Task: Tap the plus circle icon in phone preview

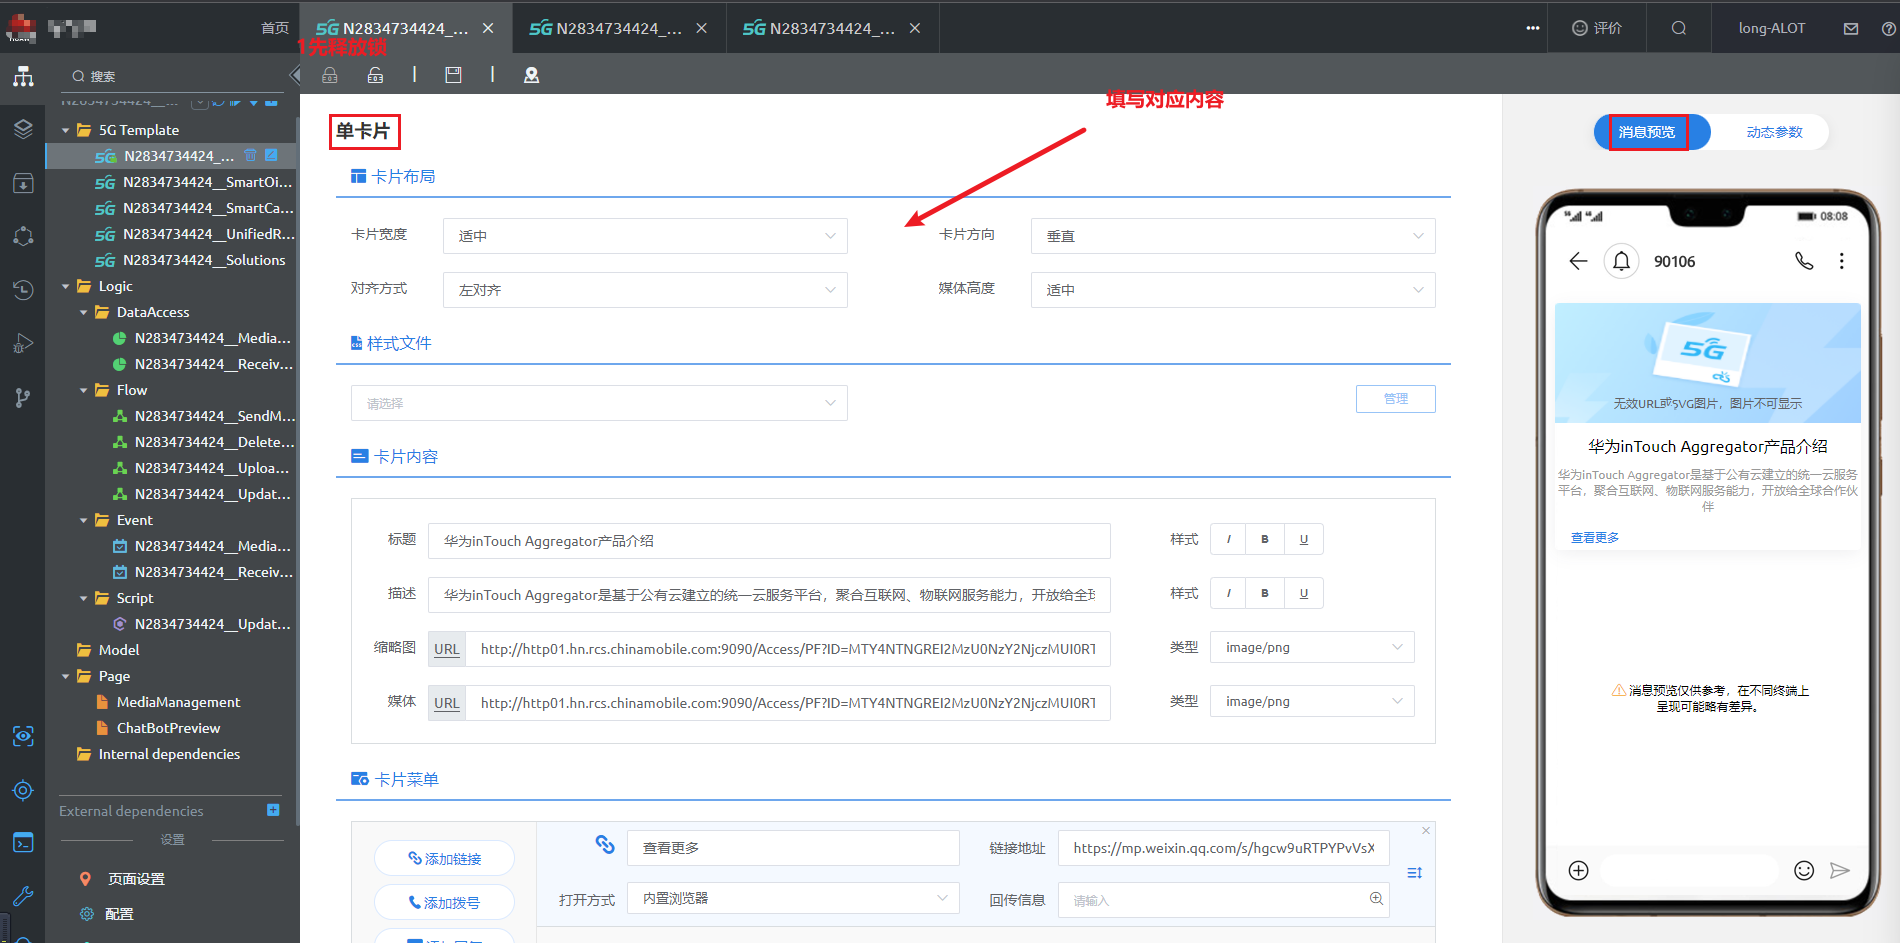Action: (x=1578, y=870)
